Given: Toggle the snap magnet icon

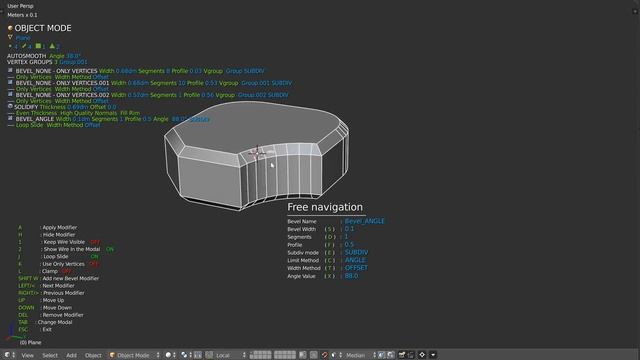Looking at the screenshot, I should point(324,355).
